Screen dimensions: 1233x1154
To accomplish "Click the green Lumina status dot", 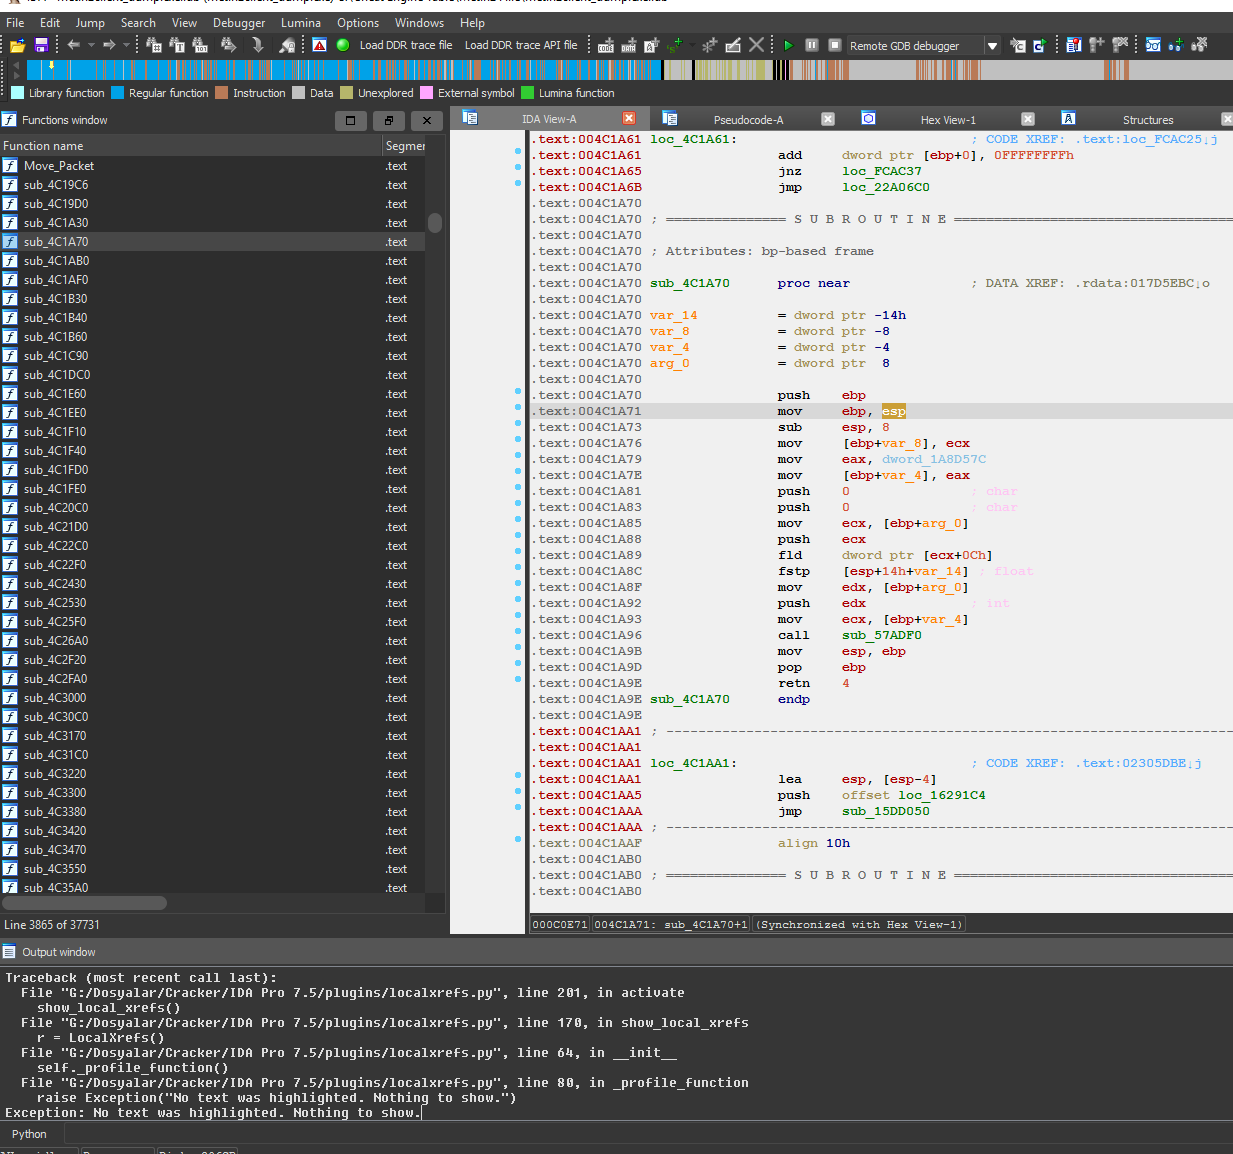I will click(341, 45).
